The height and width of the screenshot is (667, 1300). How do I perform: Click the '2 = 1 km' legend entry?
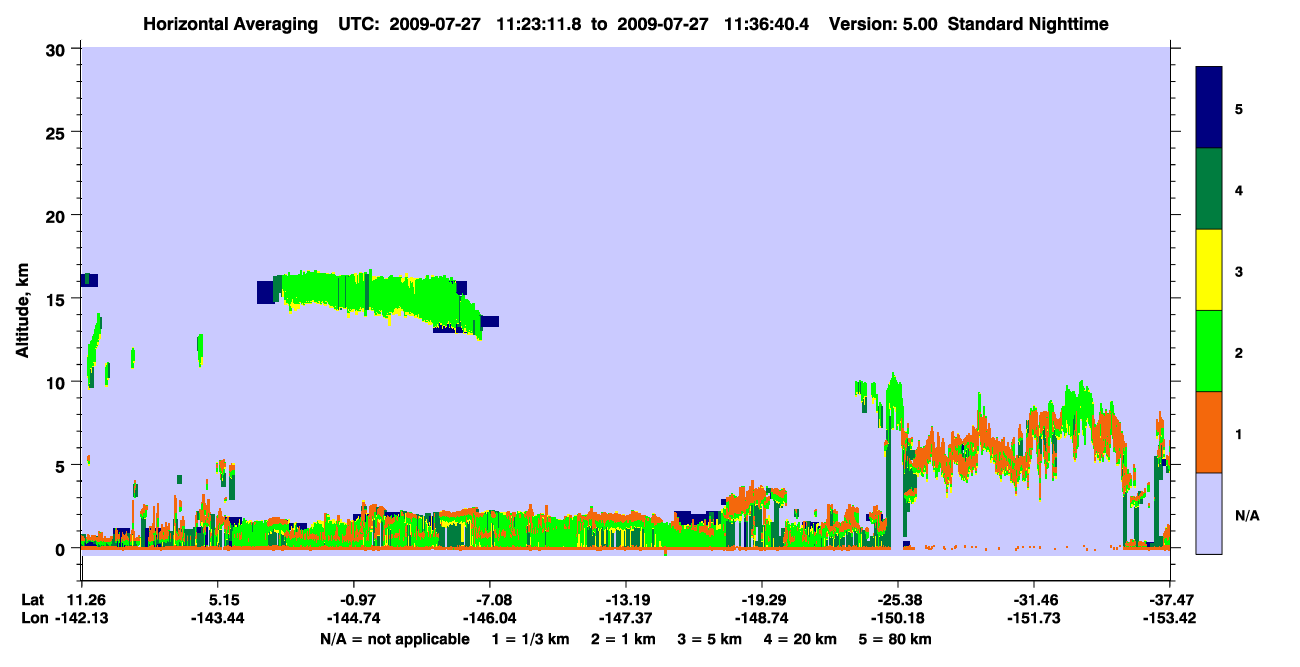coord(623,639)
